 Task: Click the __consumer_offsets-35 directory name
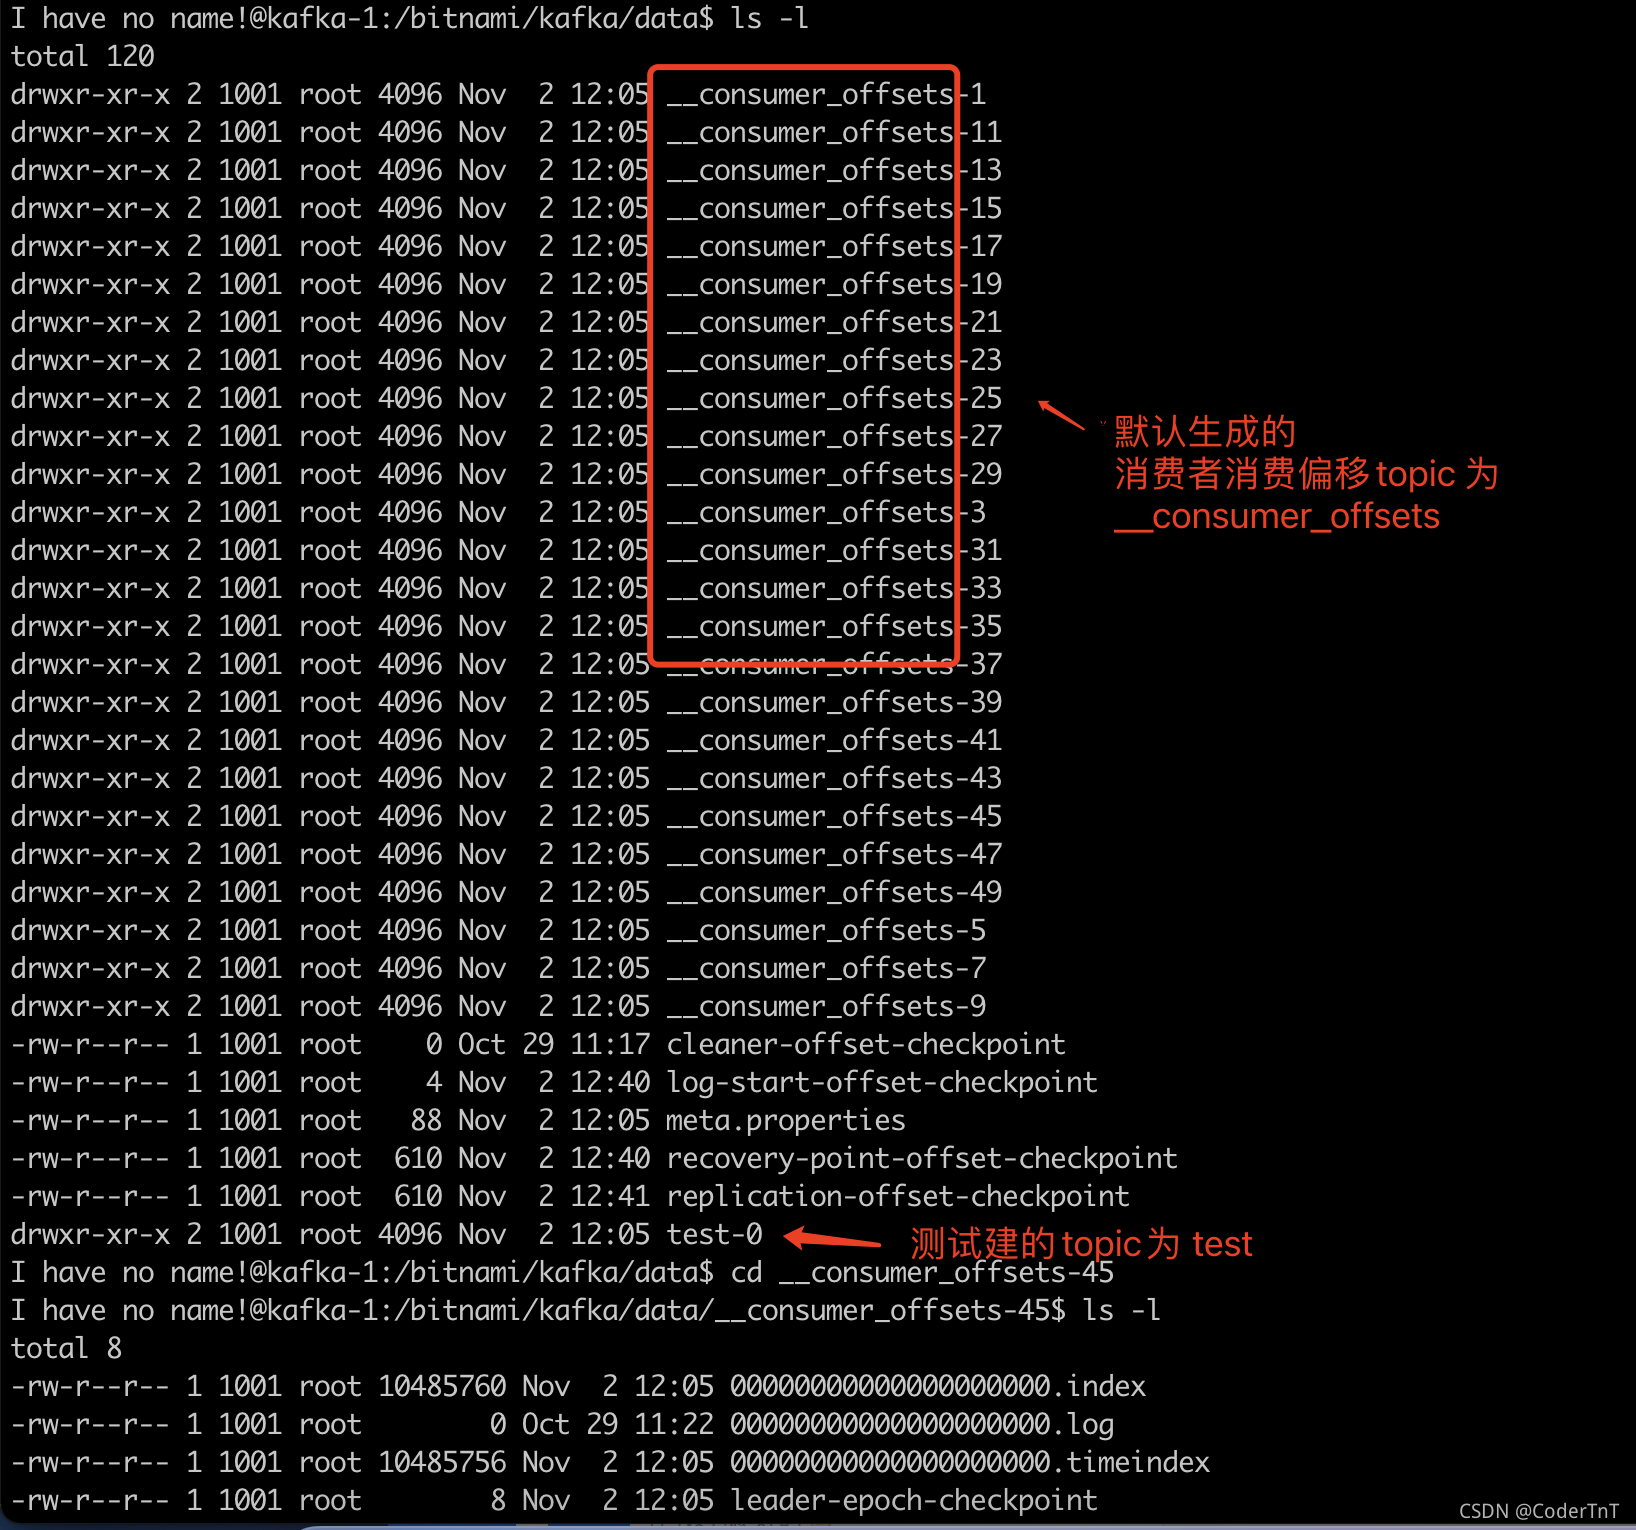click(834, 626)
